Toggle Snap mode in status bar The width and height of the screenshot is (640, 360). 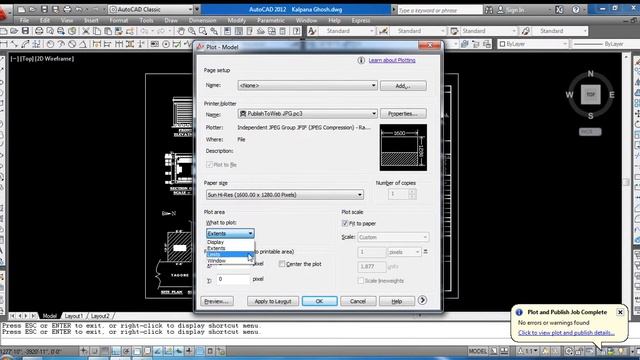click(x=95, y=351)
